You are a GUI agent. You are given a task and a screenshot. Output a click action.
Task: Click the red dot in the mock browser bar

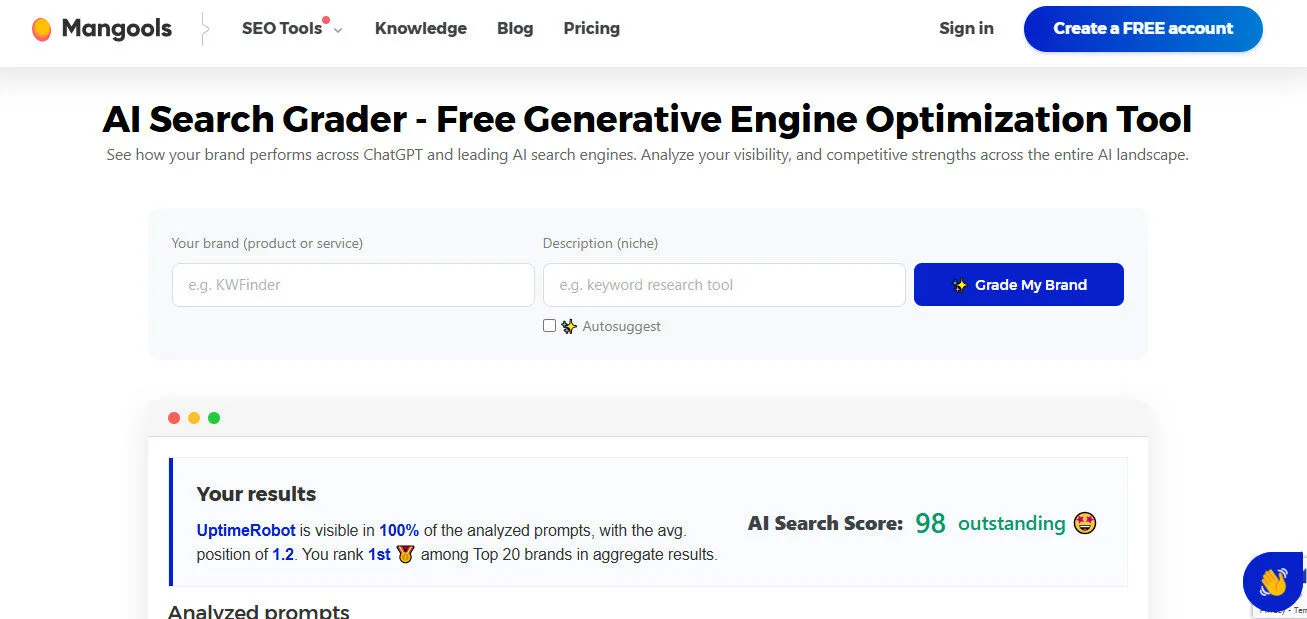[x=174, y=417]
